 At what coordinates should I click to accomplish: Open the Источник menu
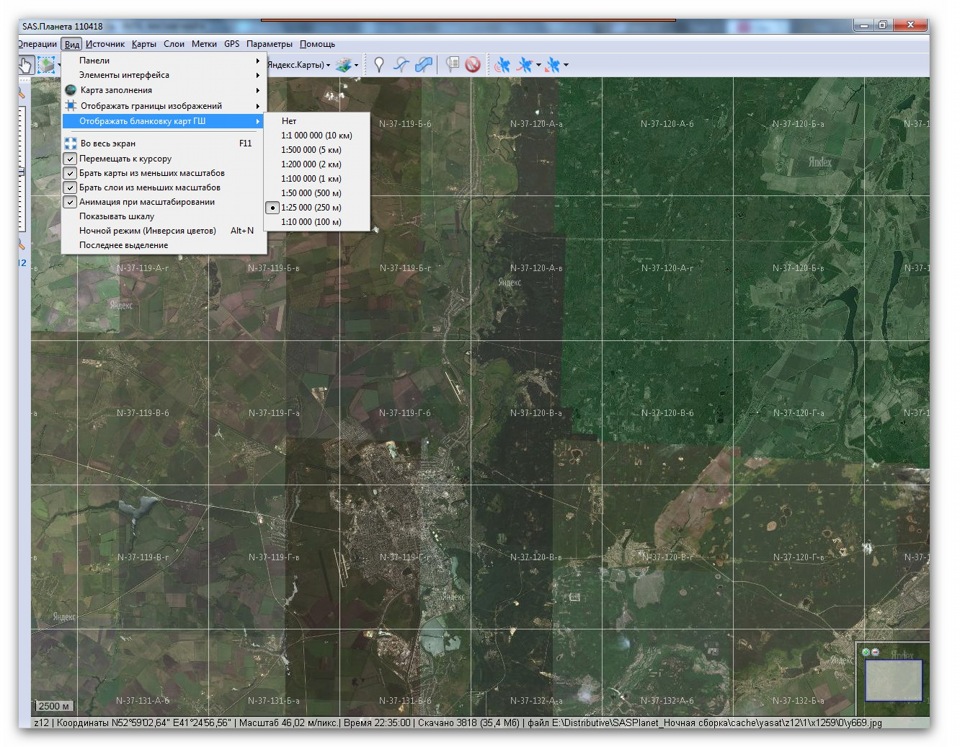[105, 44]
